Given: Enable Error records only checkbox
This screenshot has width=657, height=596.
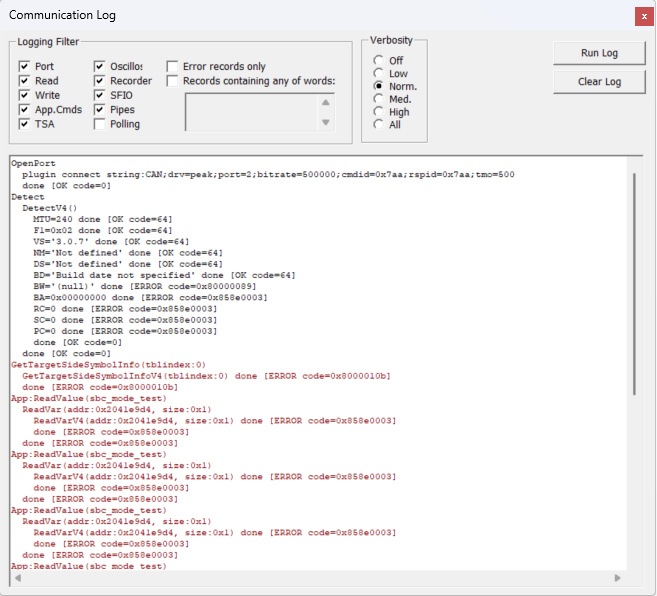Looking at the screenshot, I should [172, 66].
